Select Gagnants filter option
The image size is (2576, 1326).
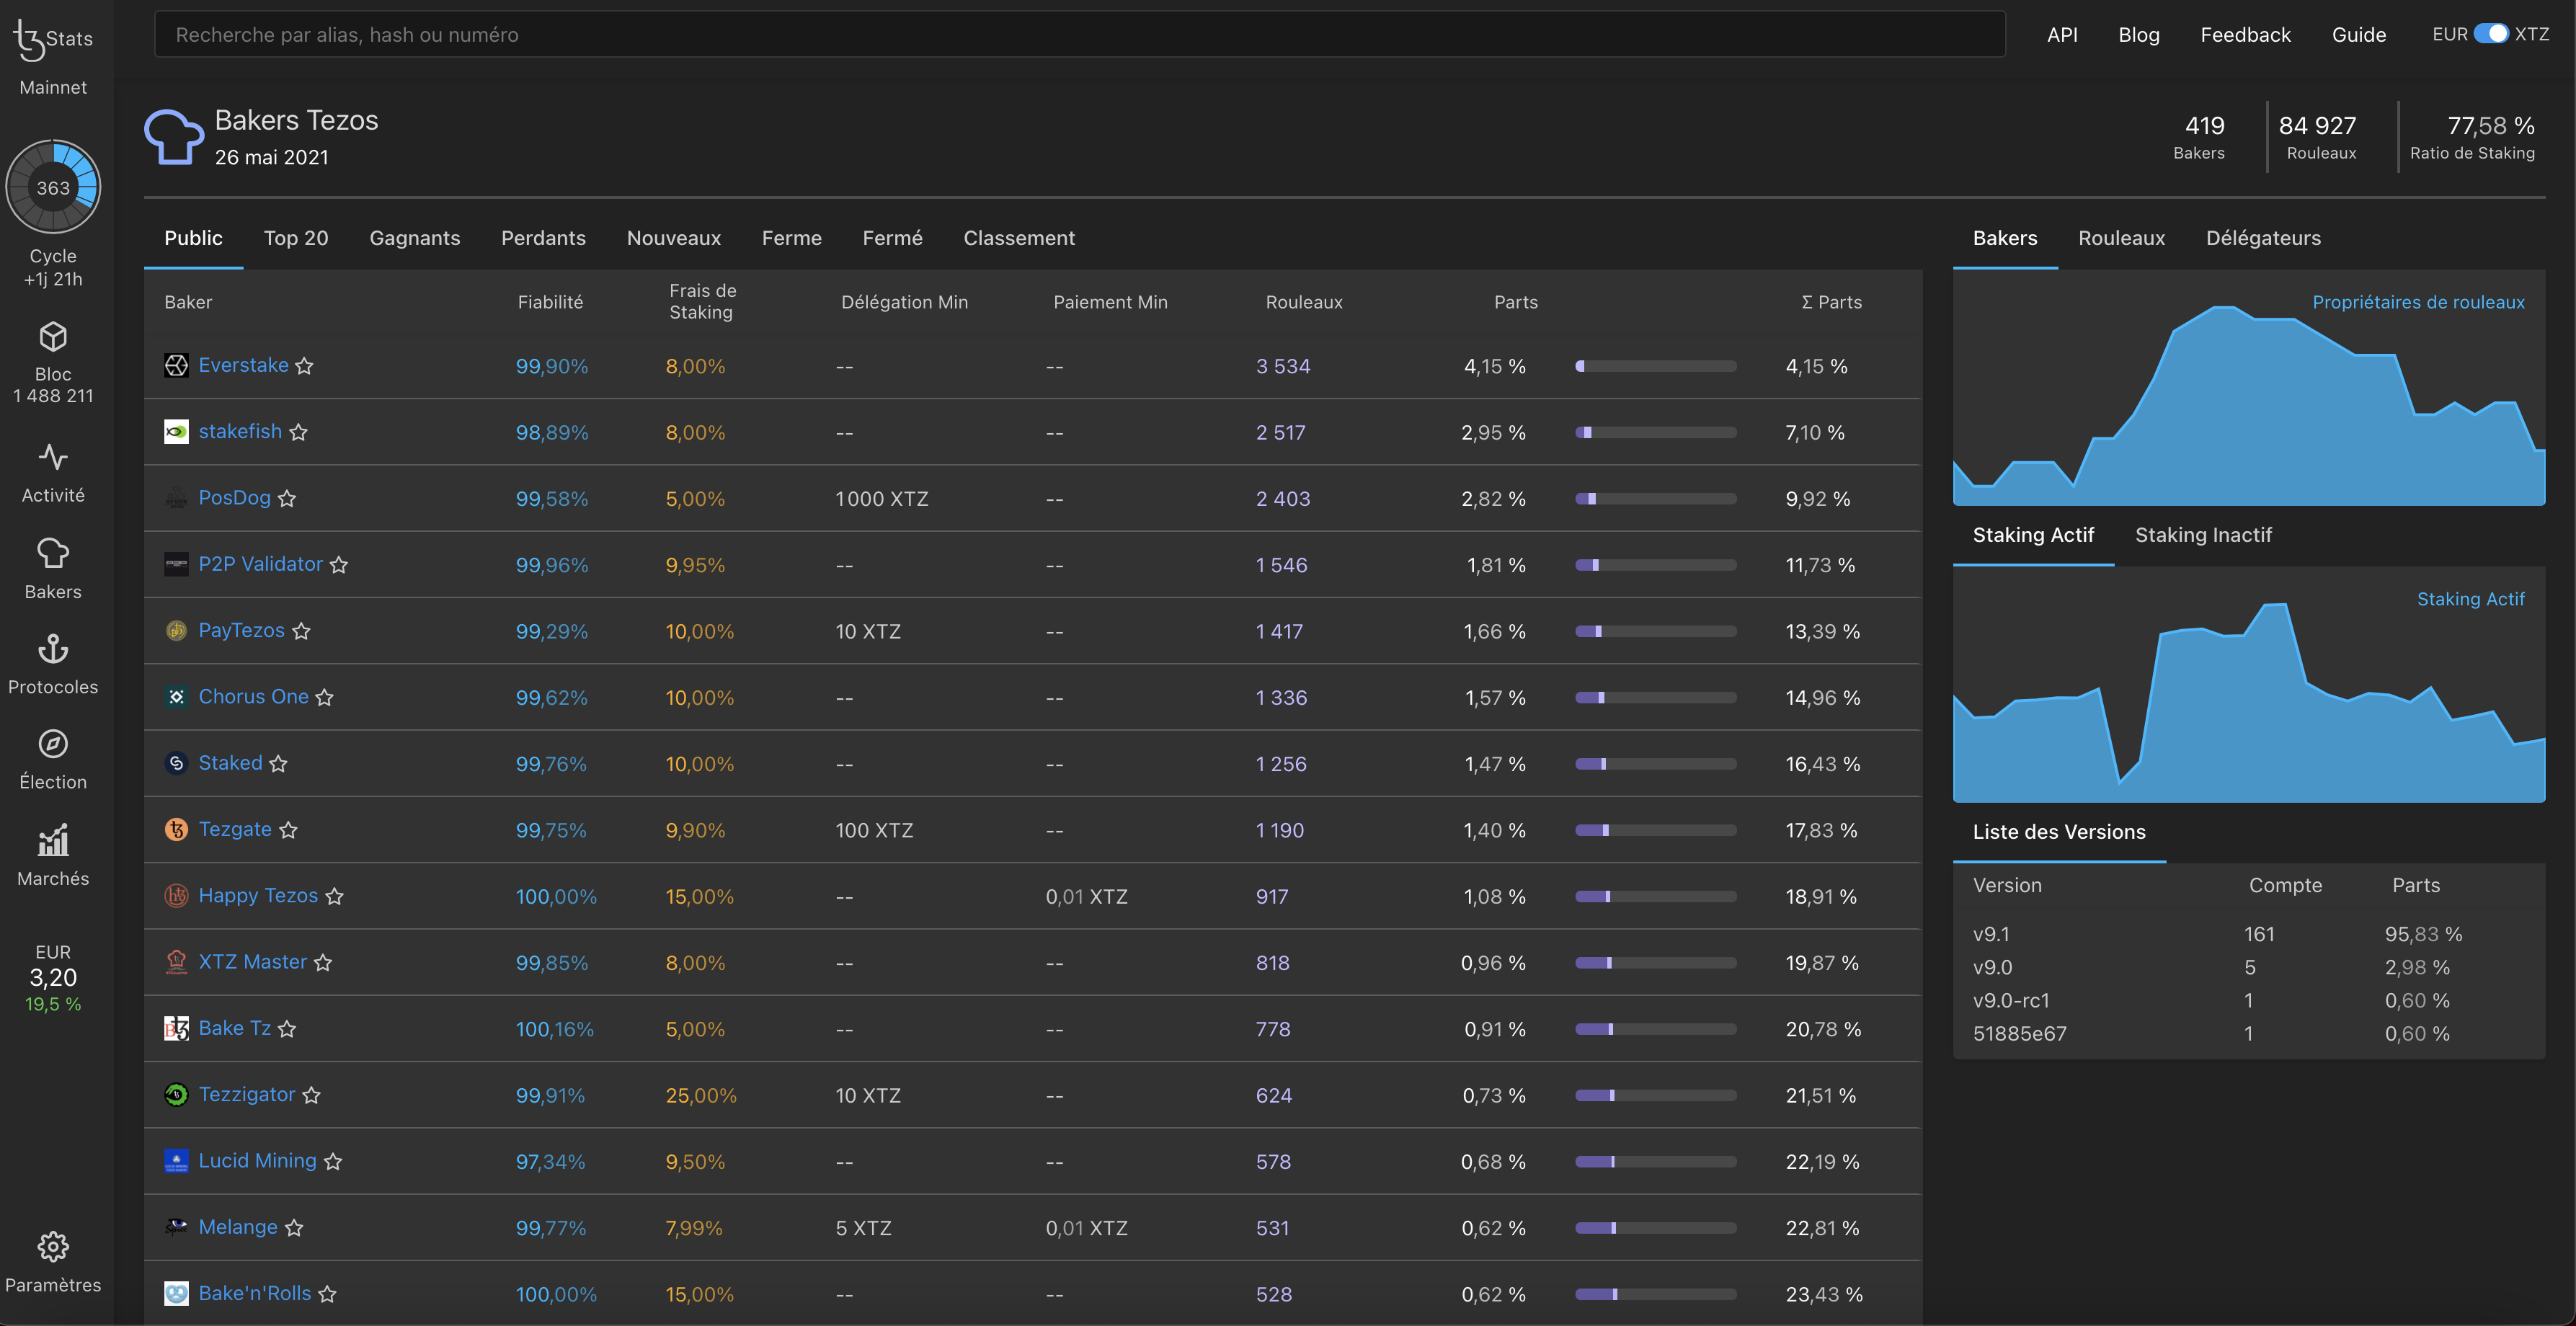(414, 237)
